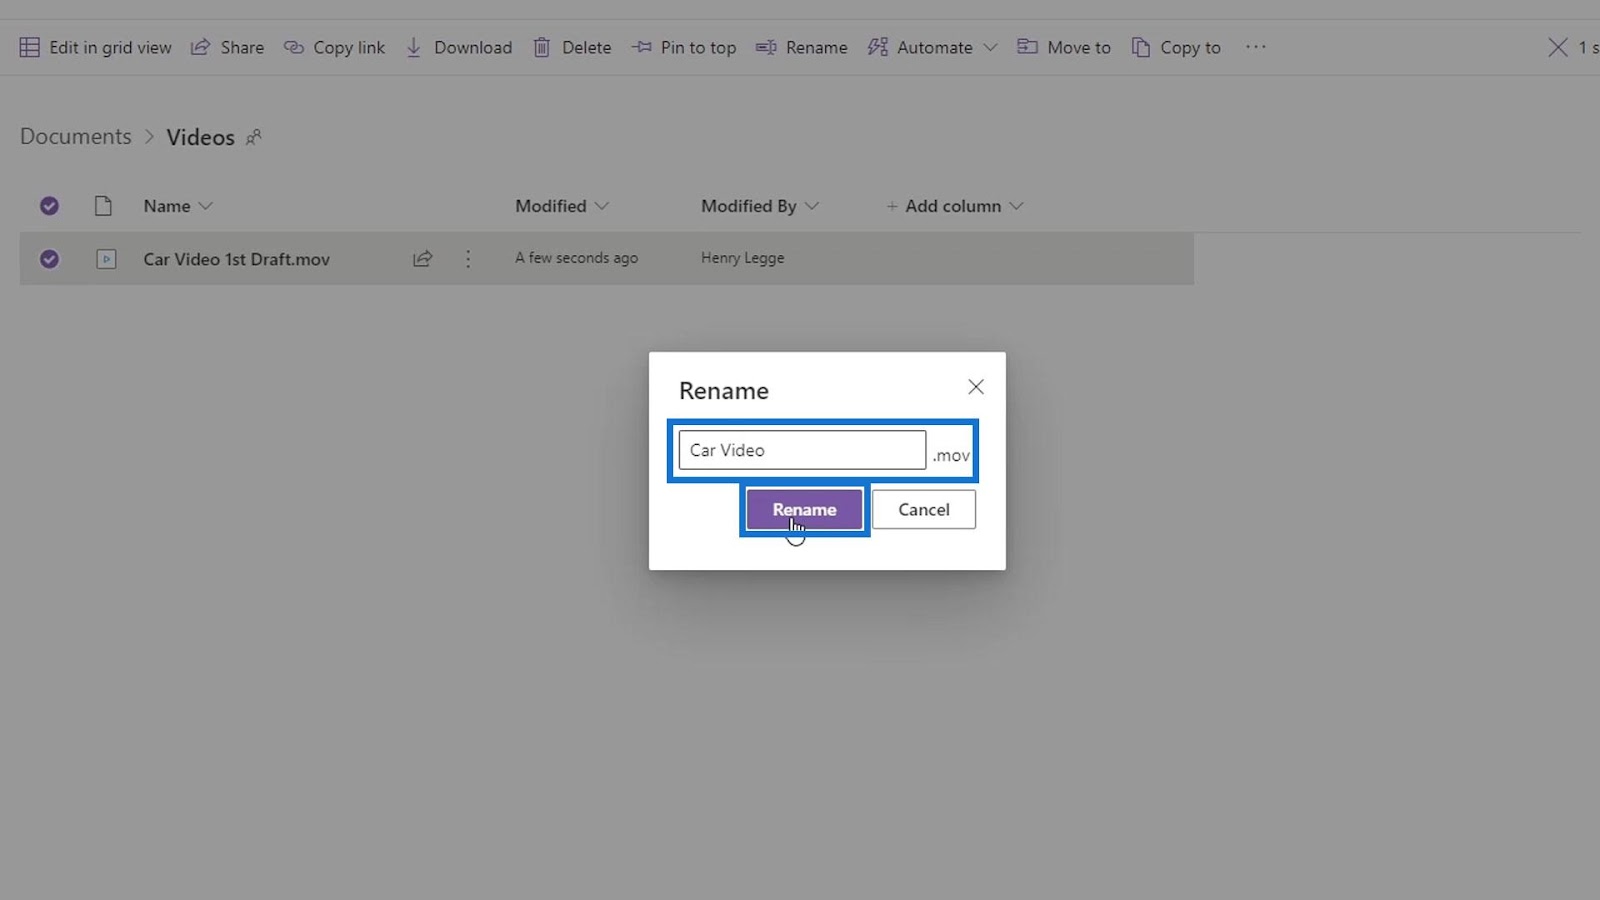Viewport: 1600px width, 900px height.
Task: Click Rename in the command bar
Action: click(x=802, y=47)
